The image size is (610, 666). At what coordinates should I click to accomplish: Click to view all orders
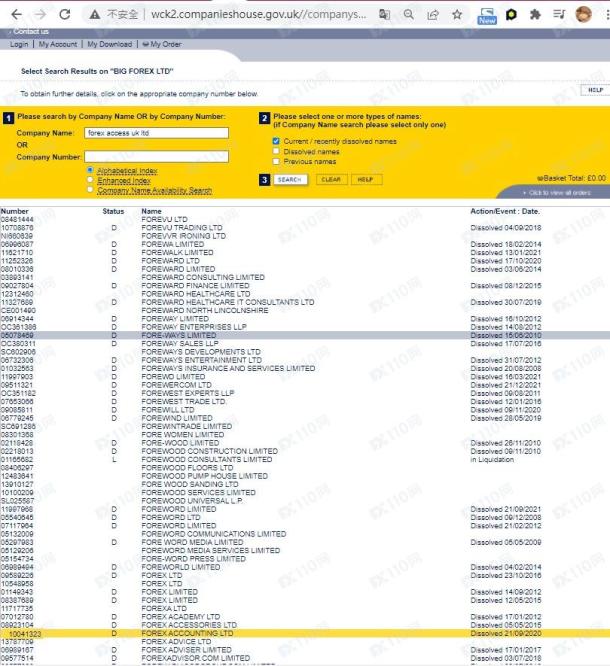557,193
